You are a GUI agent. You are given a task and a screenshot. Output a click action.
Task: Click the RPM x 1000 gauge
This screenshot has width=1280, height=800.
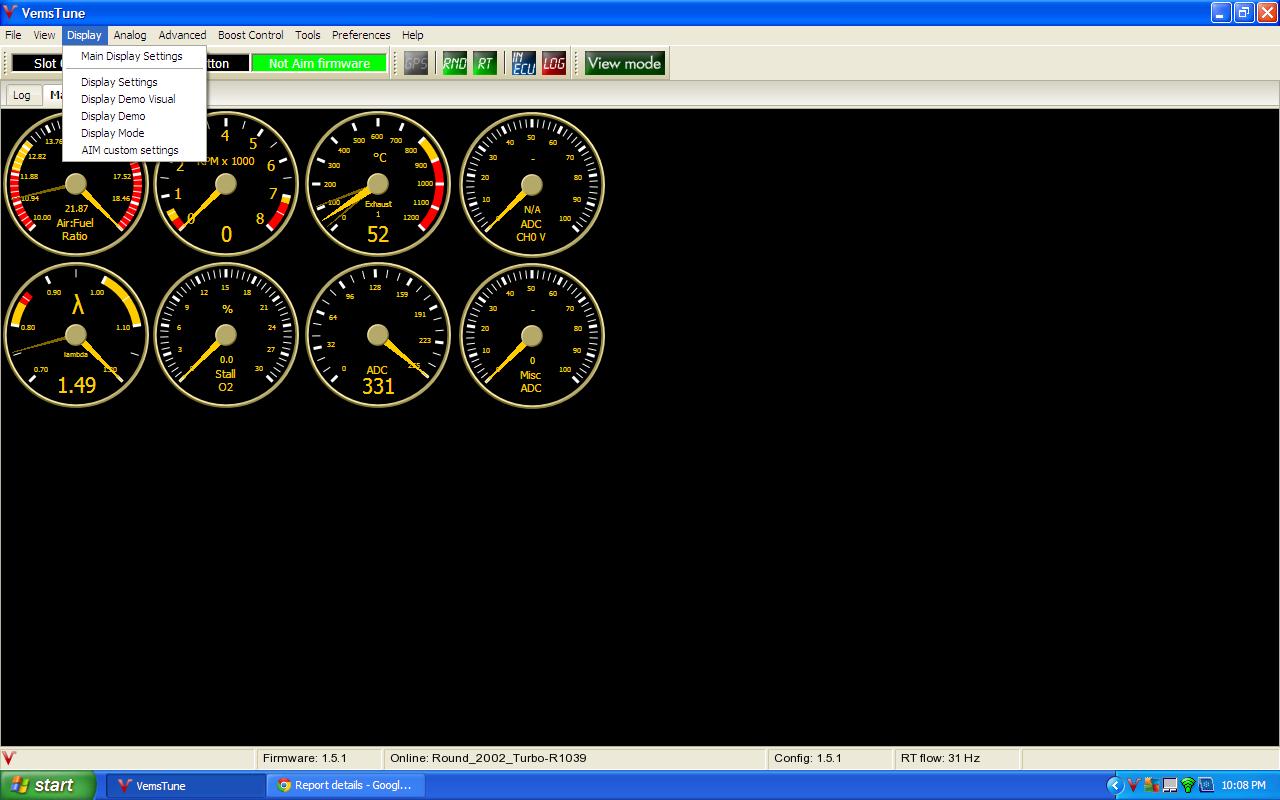coord(226,184)
